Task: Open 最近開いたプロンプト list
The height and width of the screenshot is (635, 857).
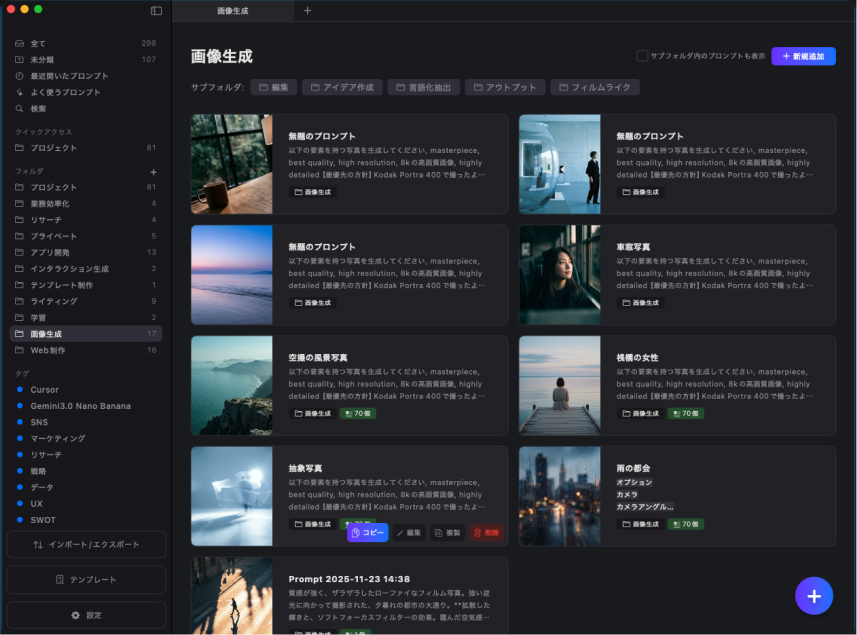Action: pyautogui.click(x=86, y=76)
